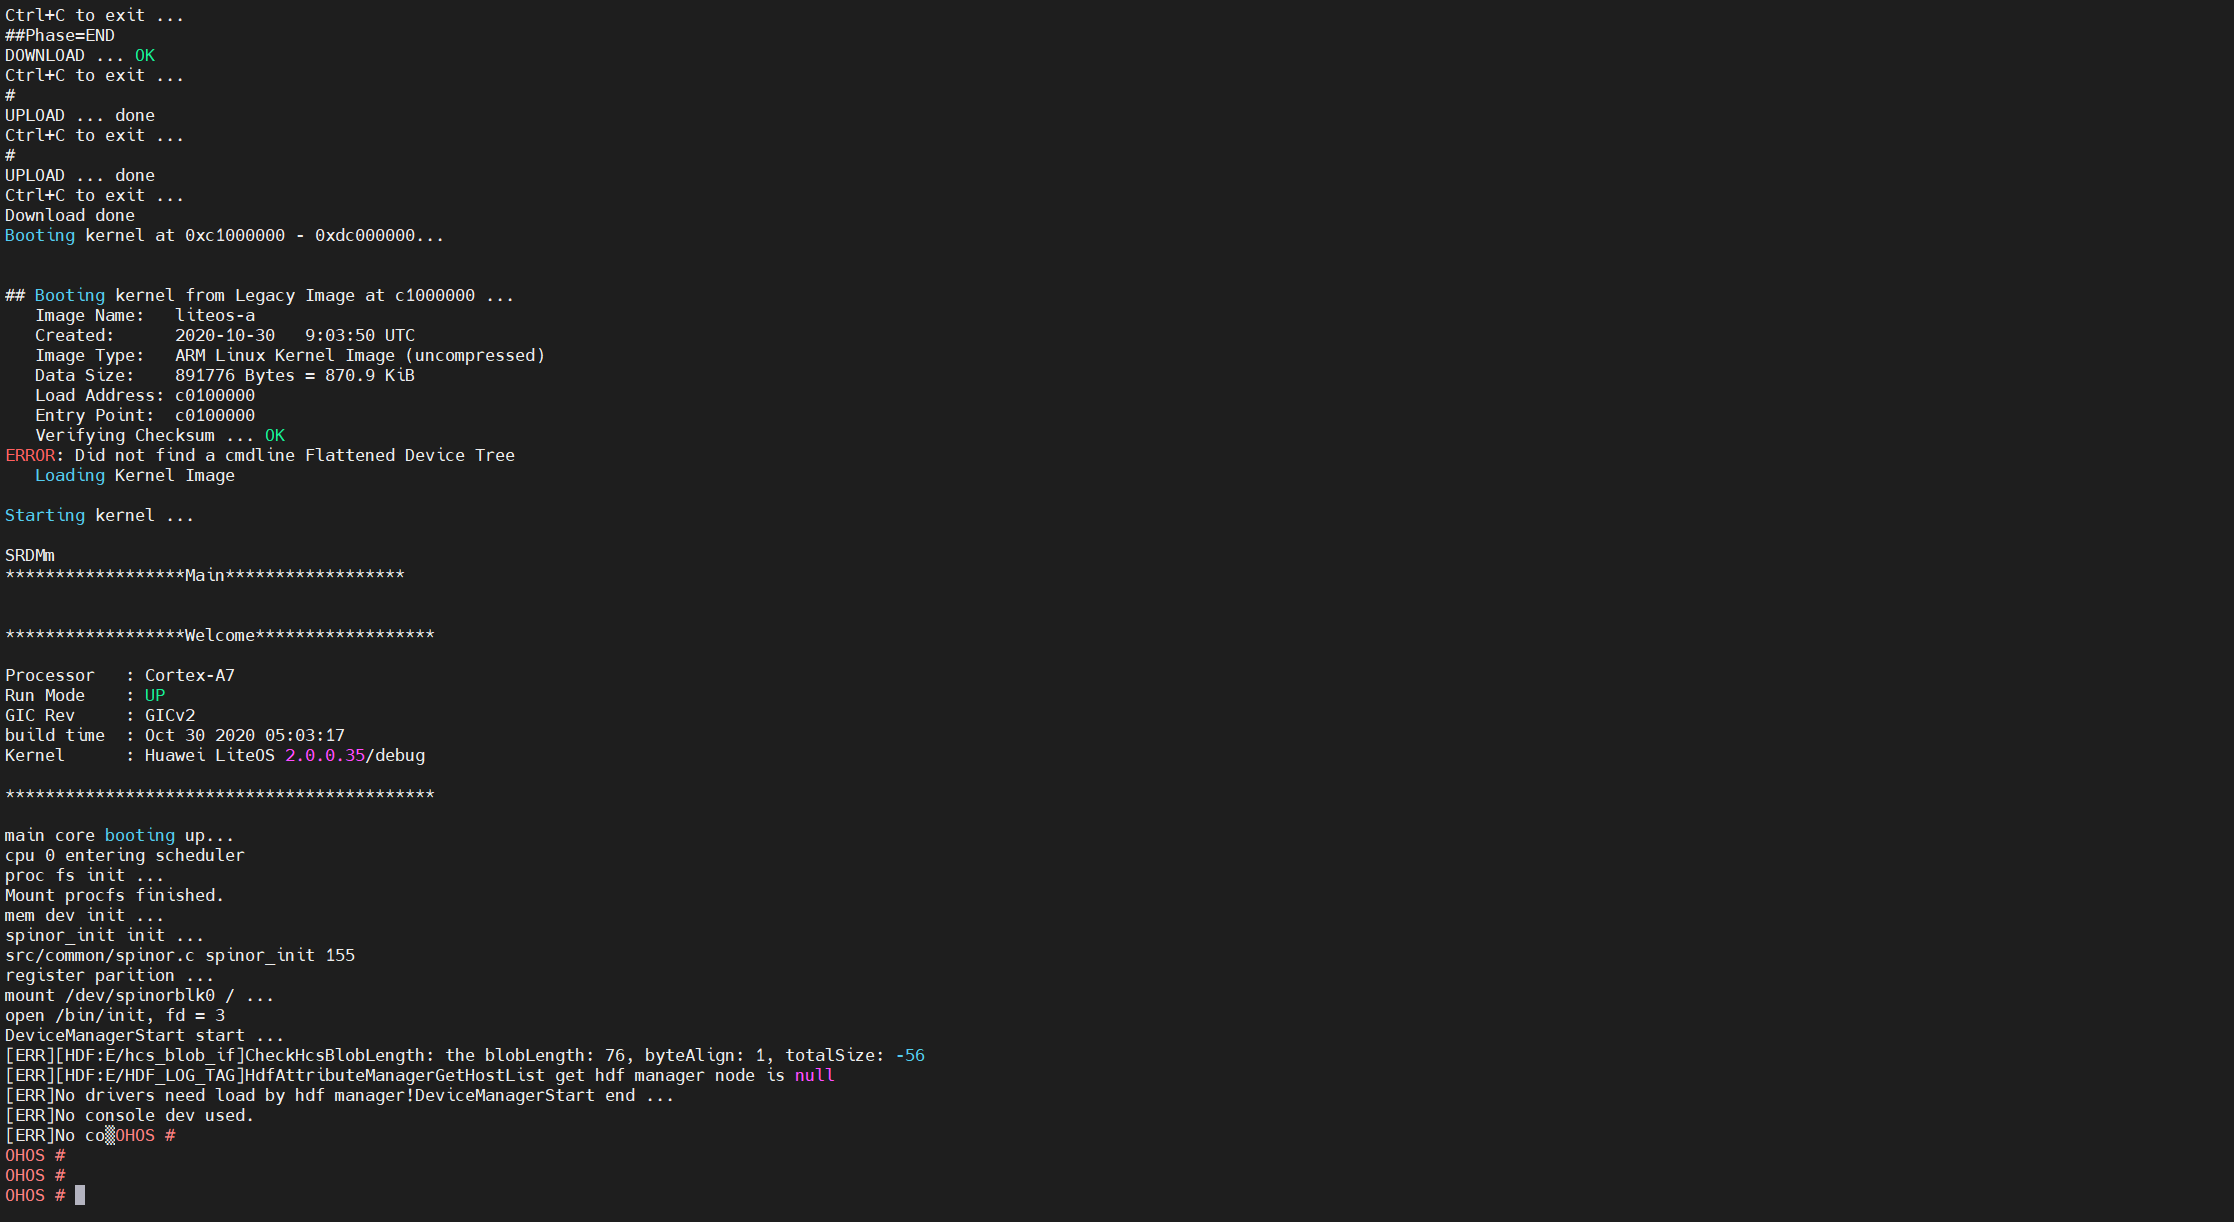
Task: Click the SRDMm text line
Action: pyautogui.click(x=30, y=556)
